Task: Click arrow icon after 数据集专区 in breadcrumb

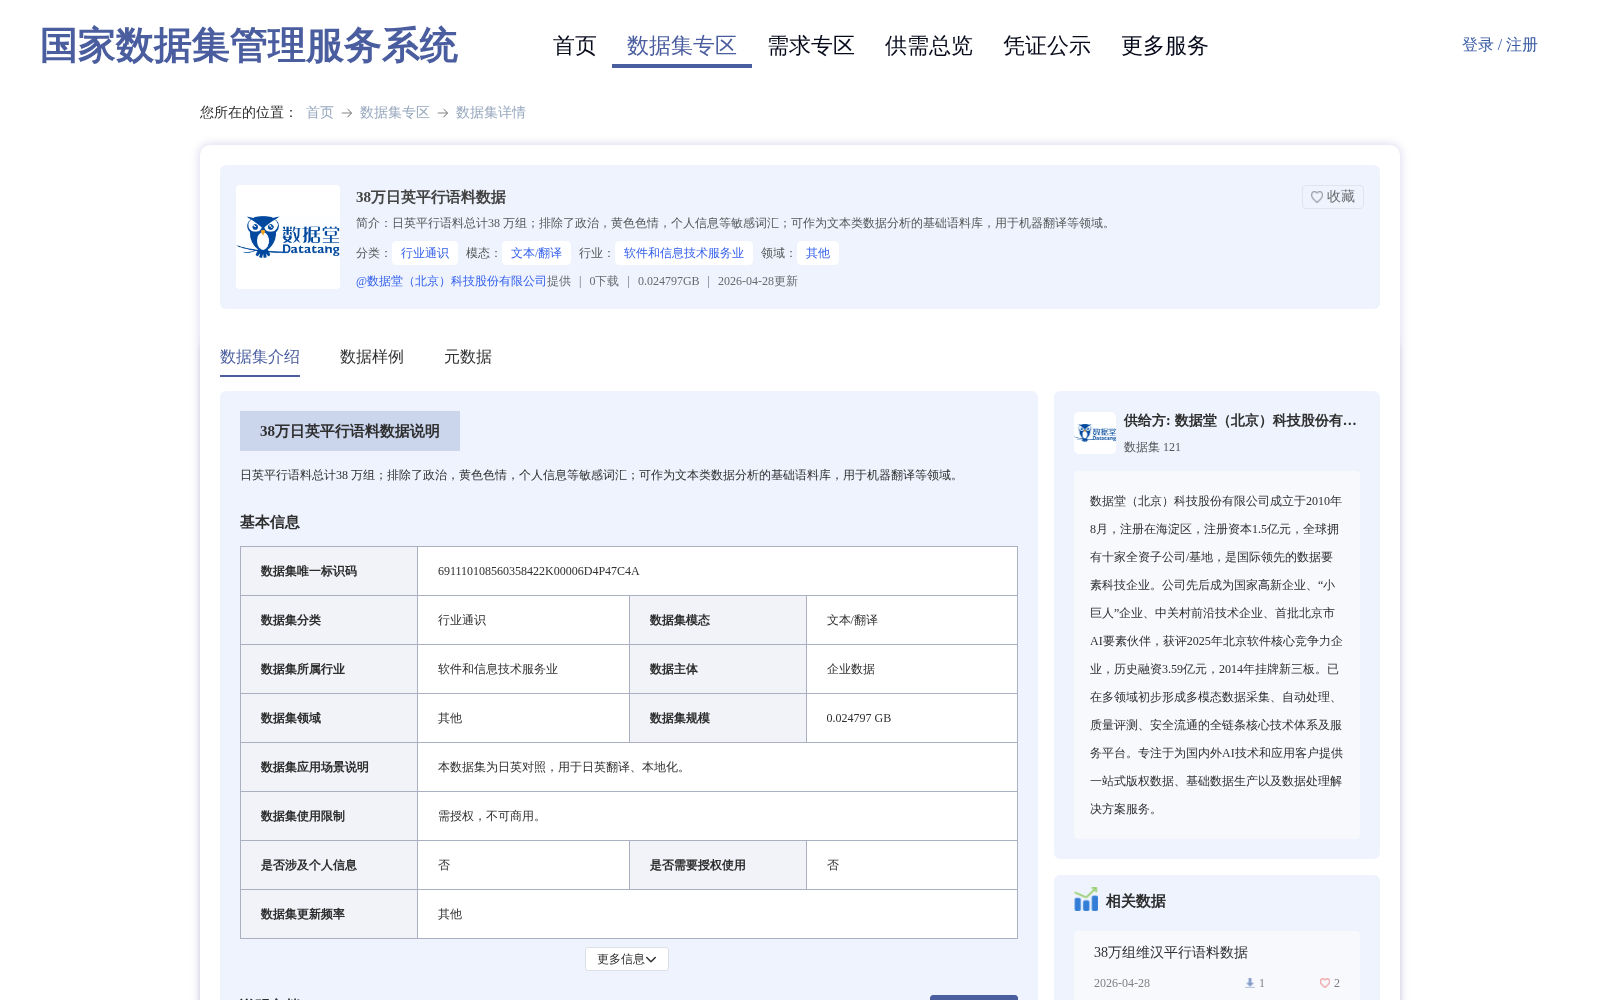Action: click(443, 113)
